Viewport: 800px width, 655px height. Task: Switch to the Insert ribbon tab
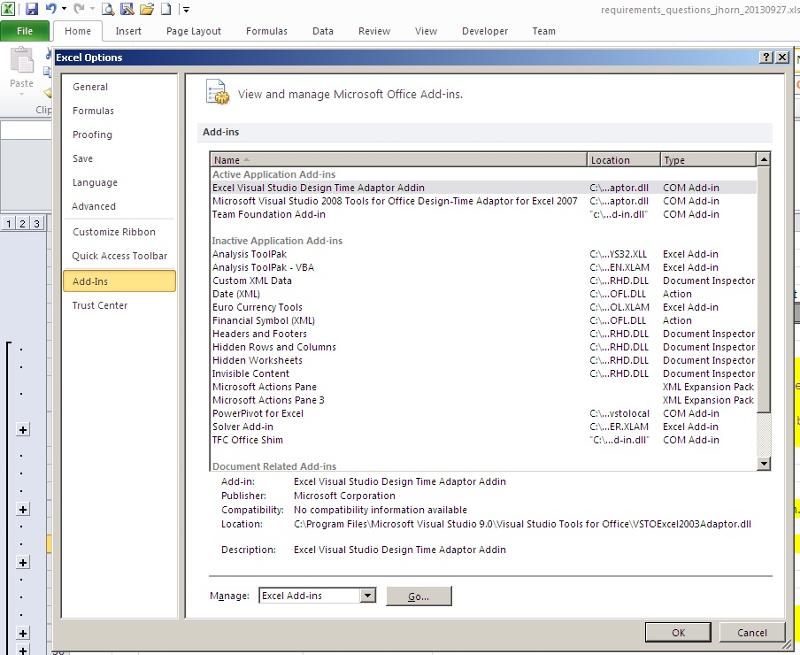128,31
